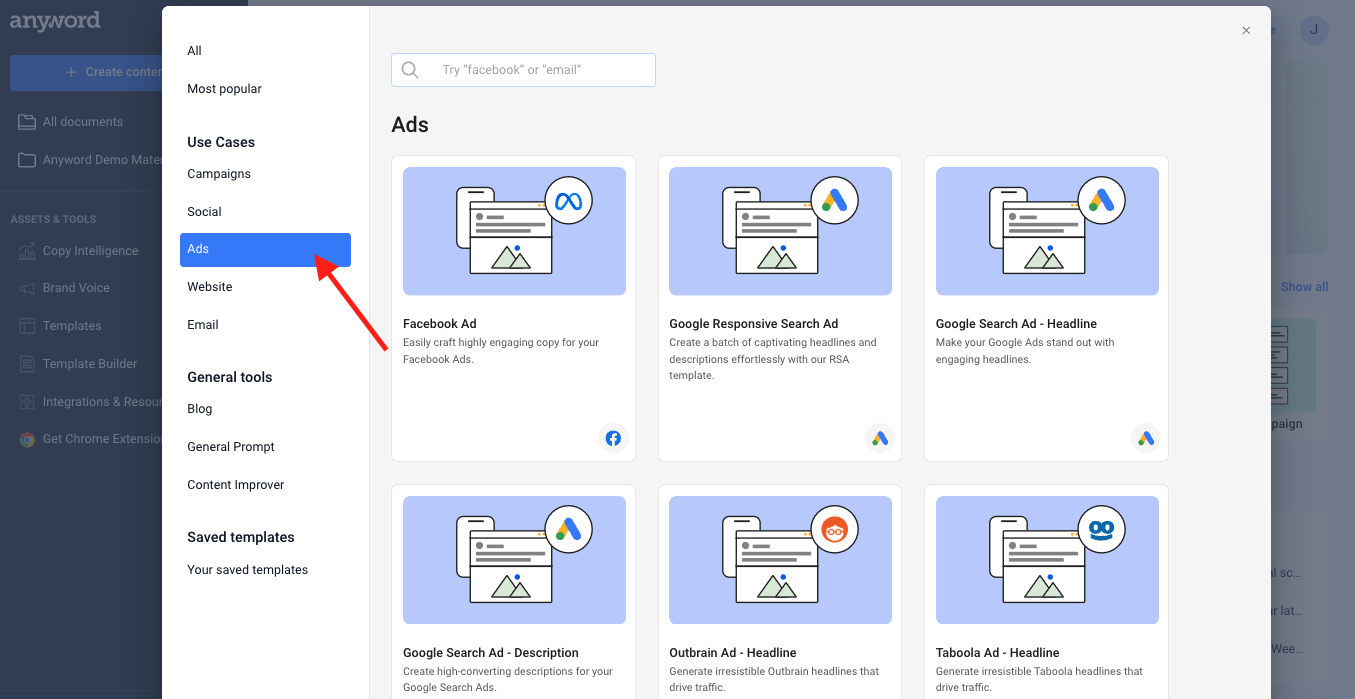
Task: Click the Template Builder icon
Action: (x=26, y=364)
